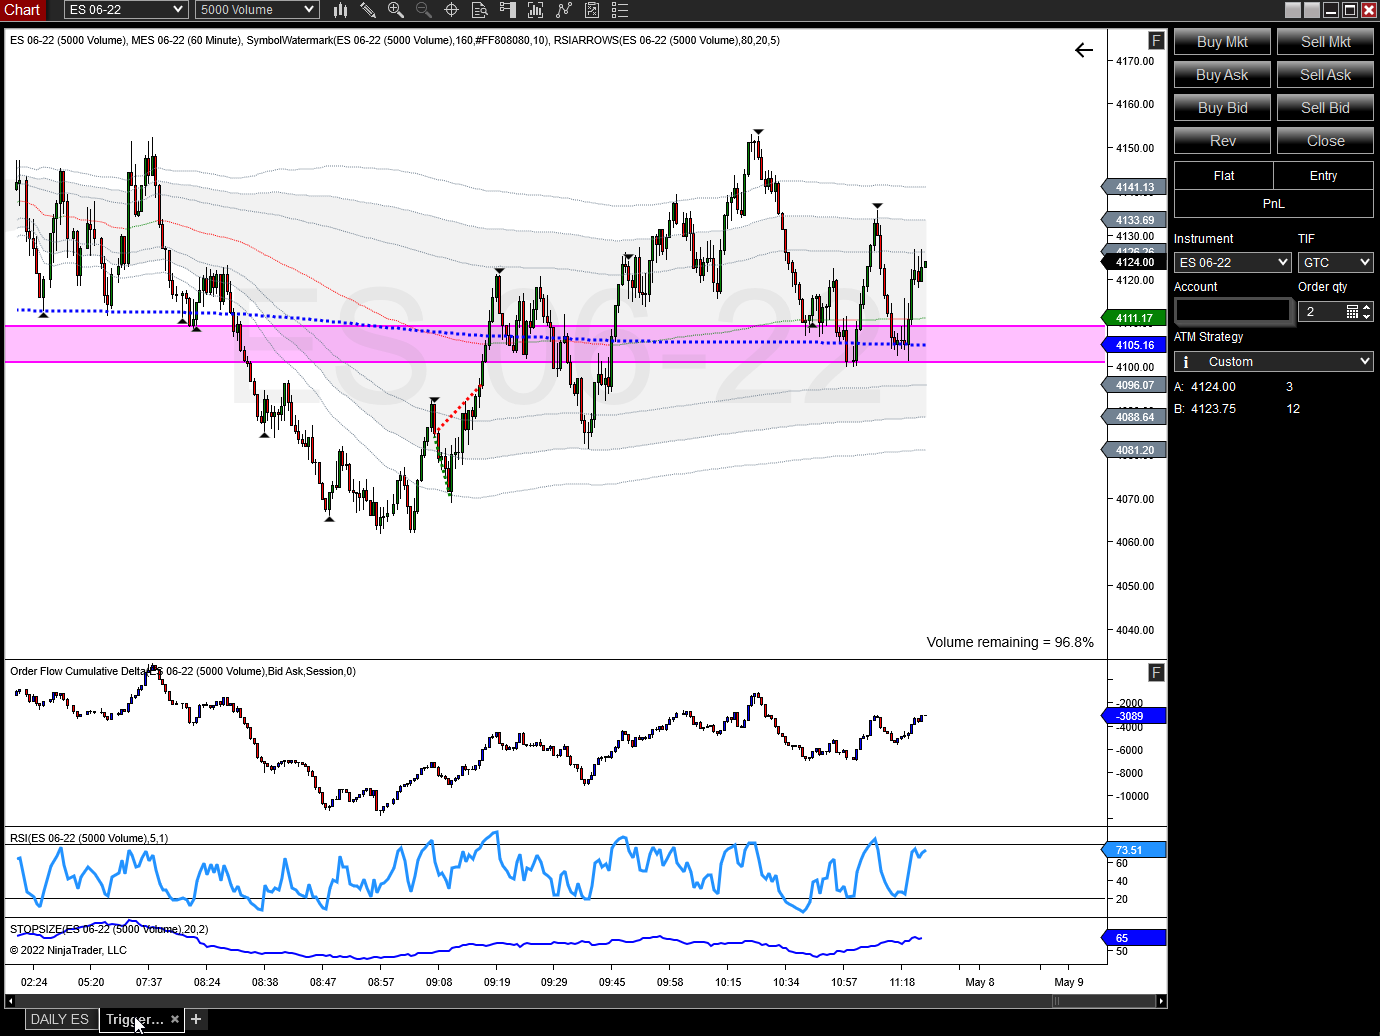1380x1036 pixels.
Task: Expand the Chart Trader Instrument dropdown
Action: (x=1233, y=262)
